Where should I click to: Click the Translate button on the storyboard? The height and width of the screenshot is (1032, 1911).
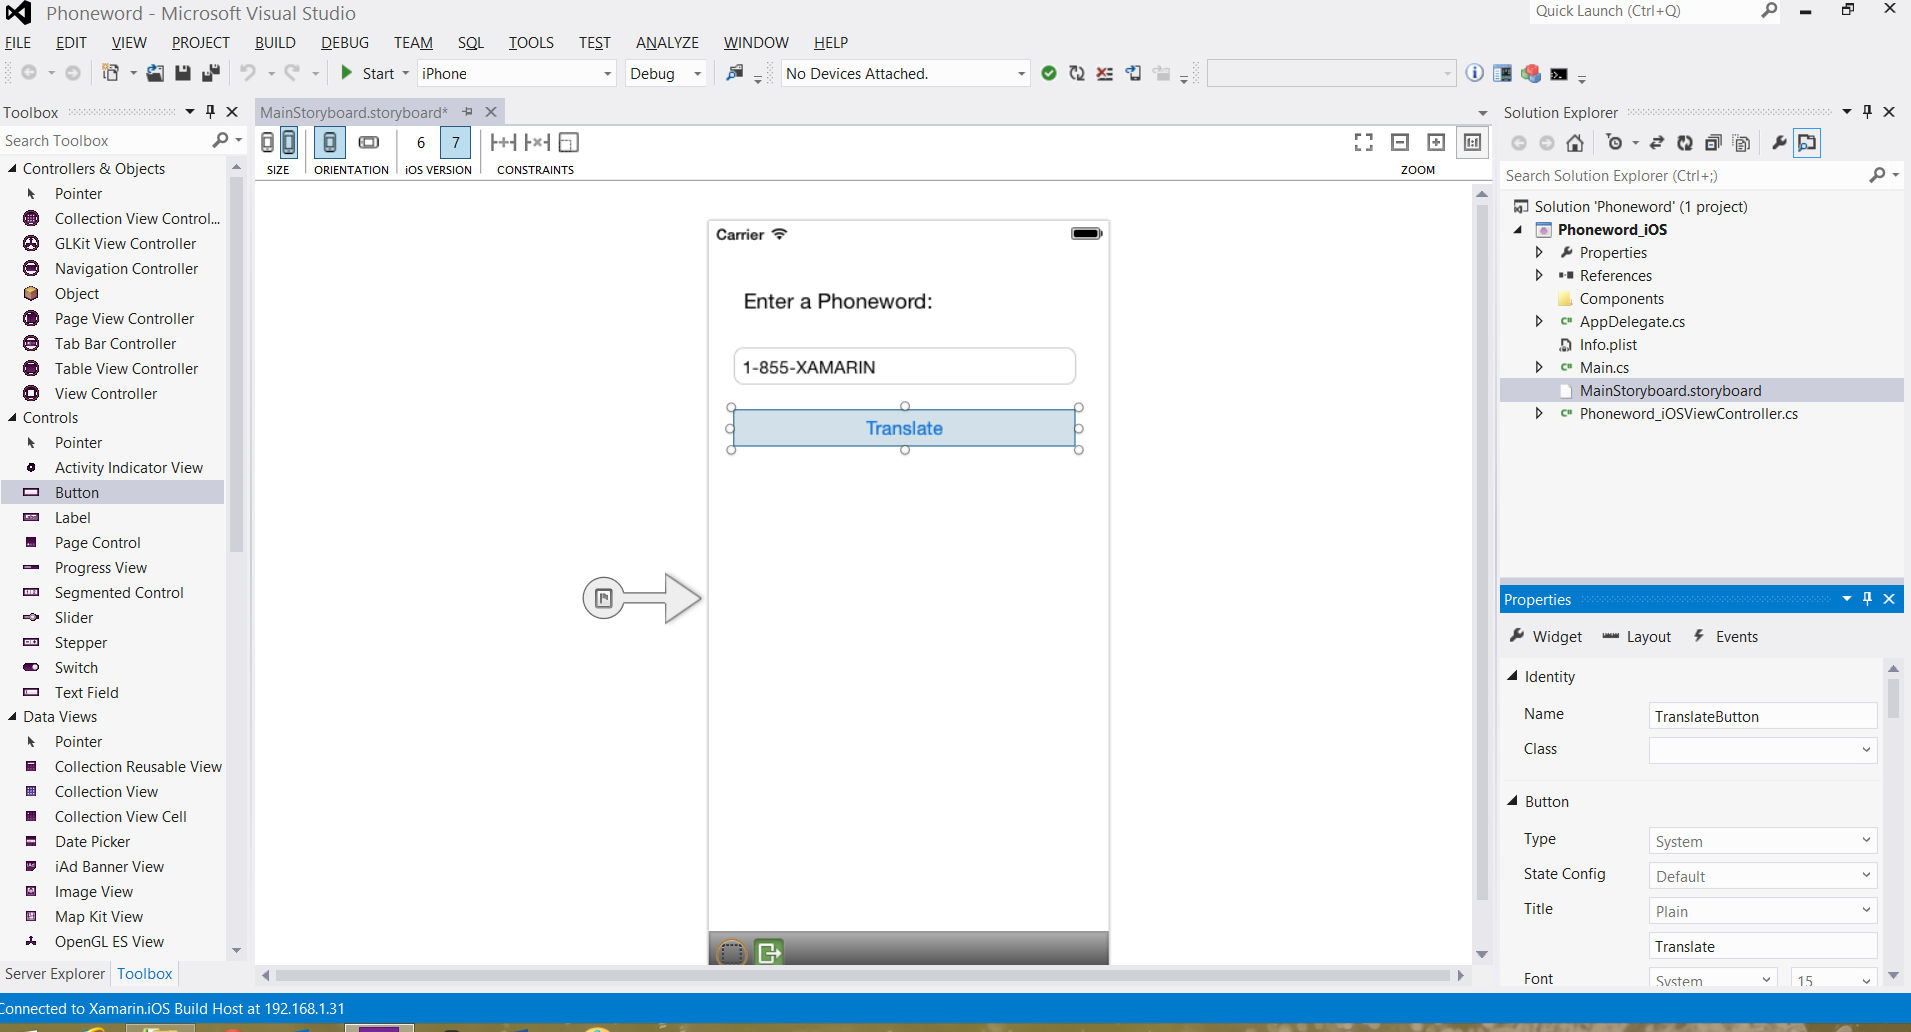coord(904,428)
